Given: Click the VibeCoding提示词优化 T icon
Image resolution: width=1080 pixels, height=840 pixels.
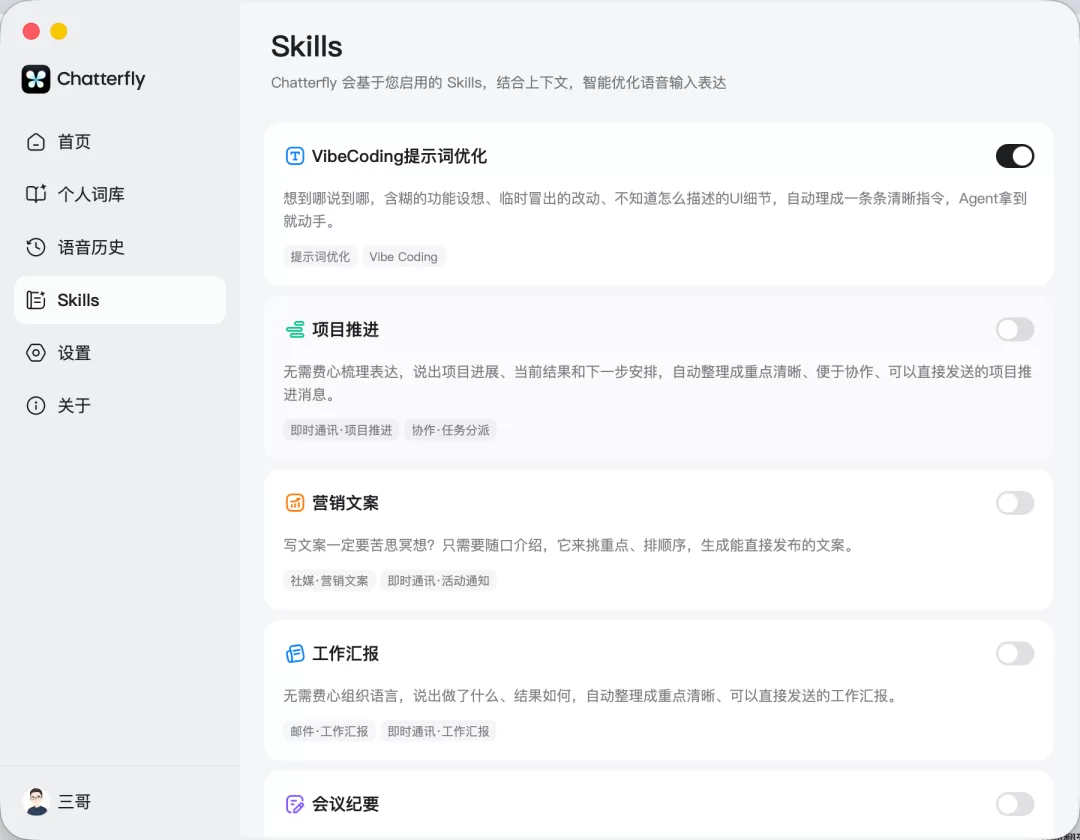Looking at the screenshot, I should pos(295,156).
